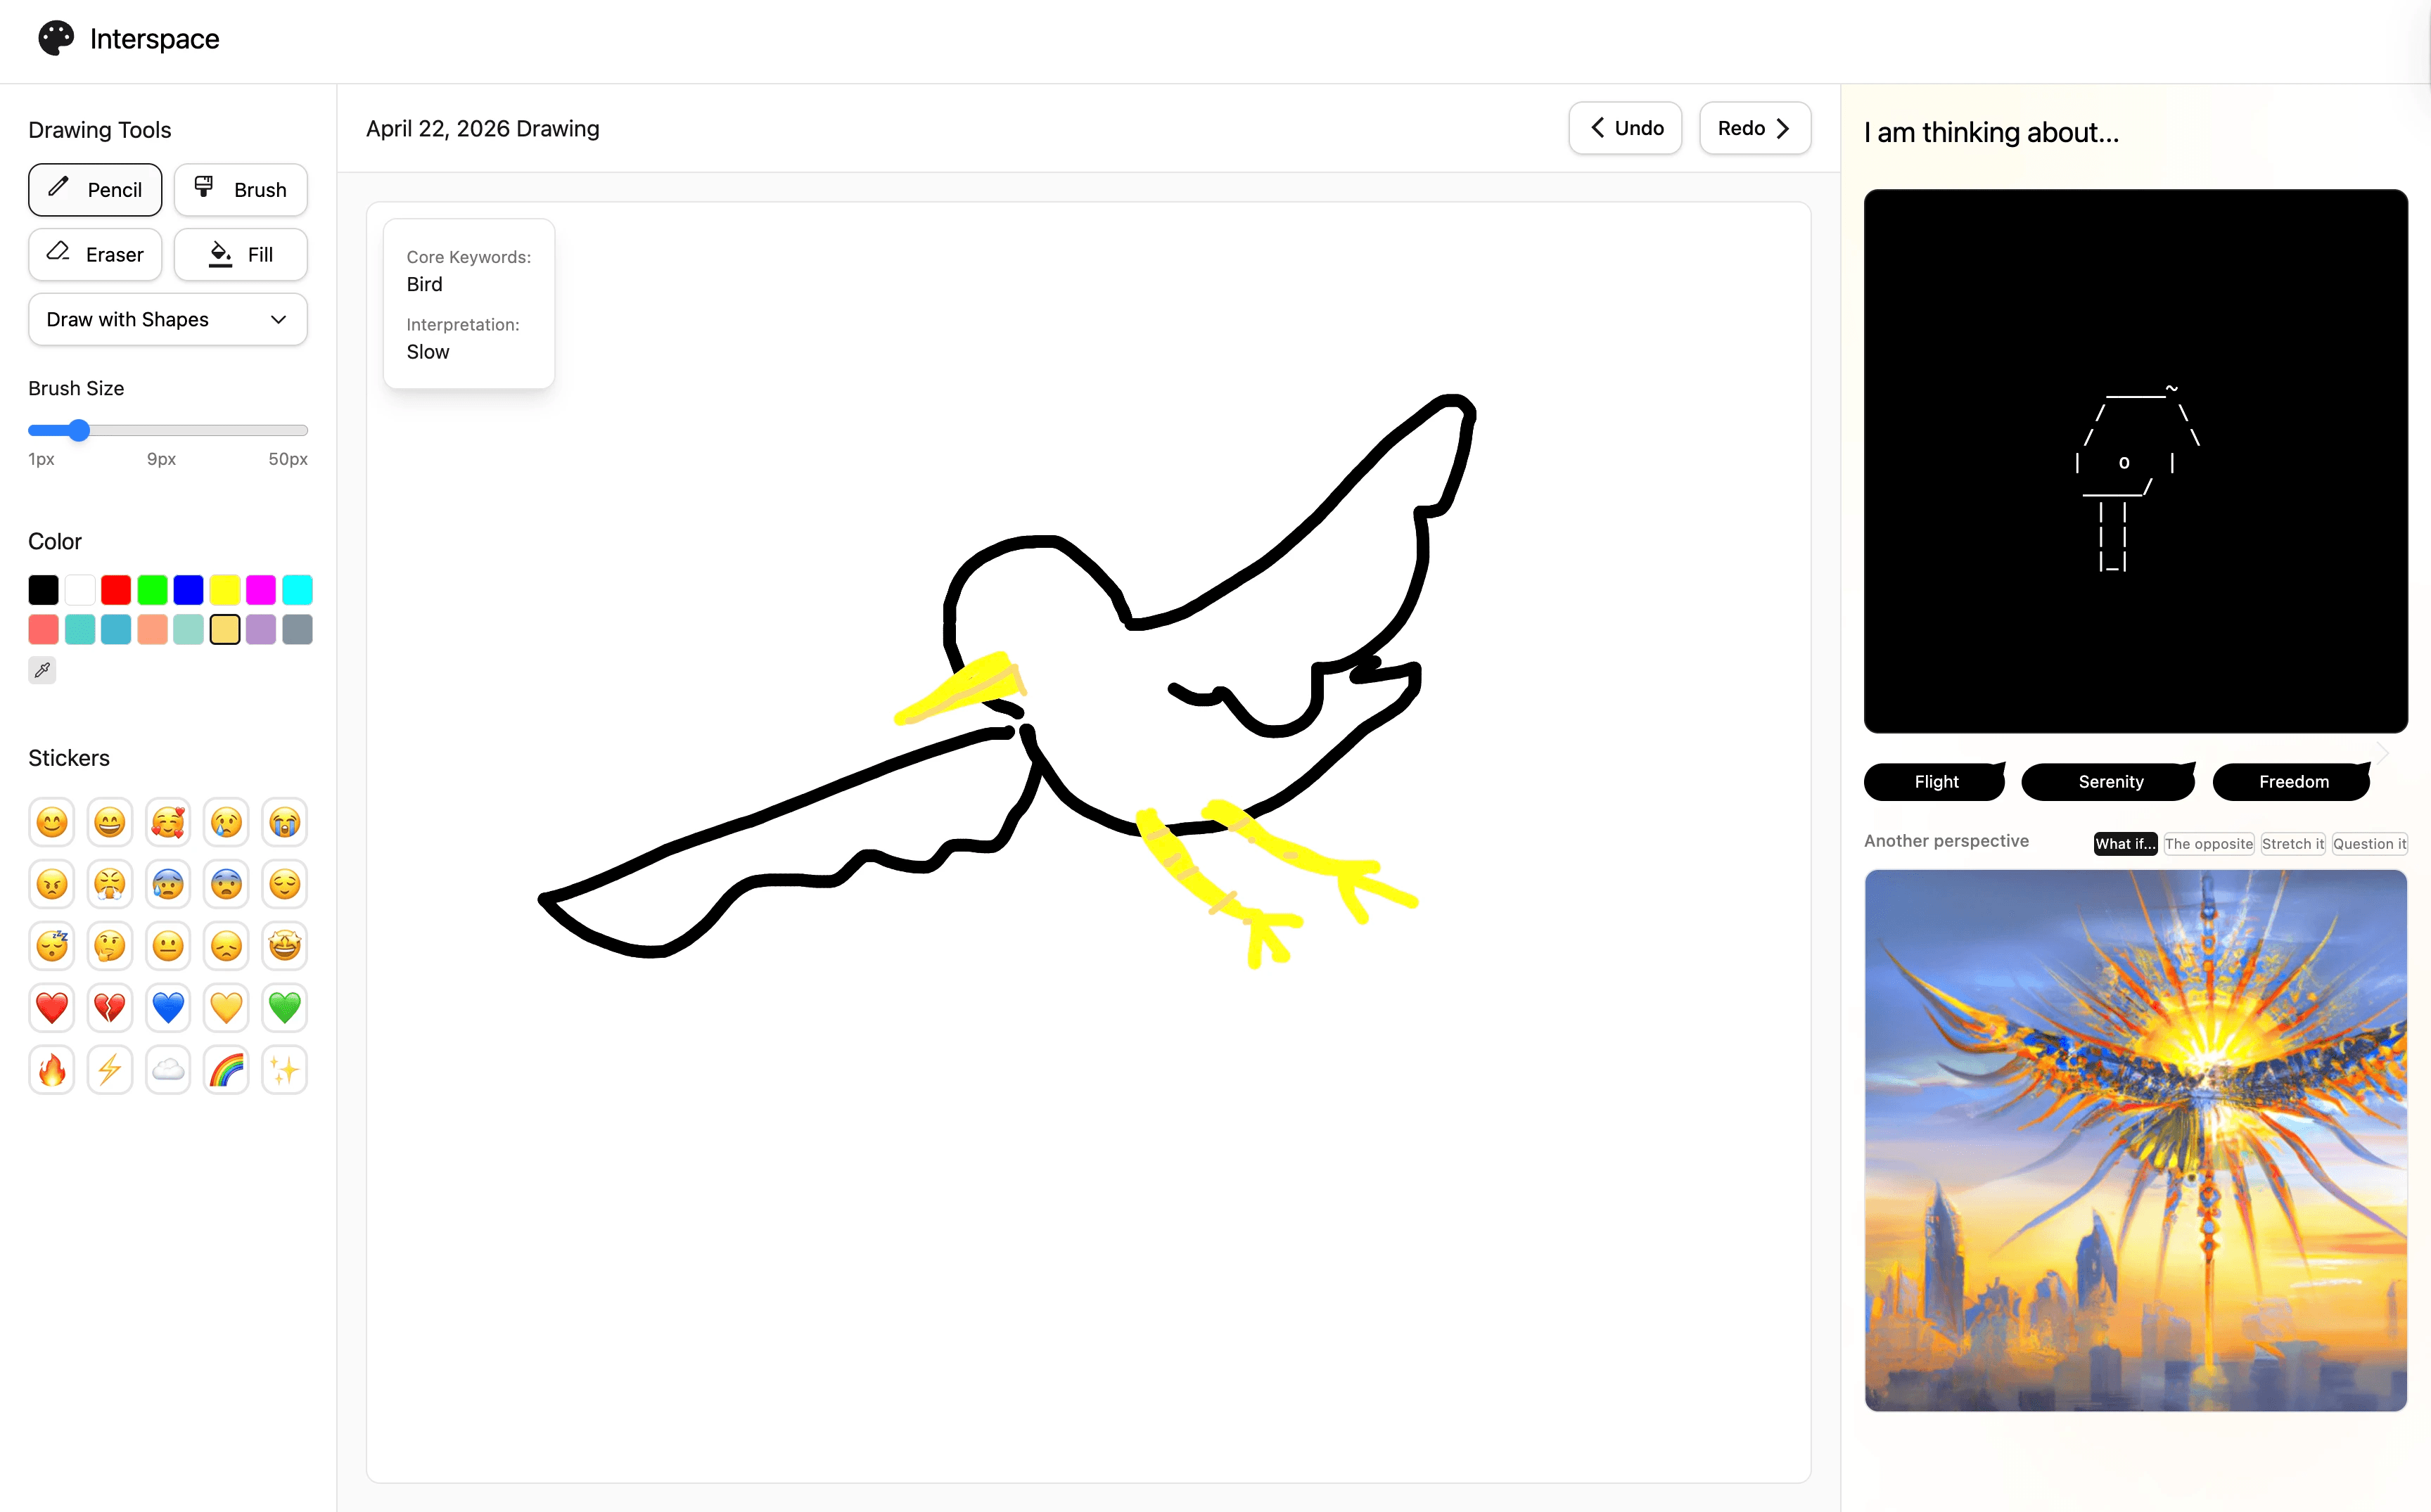Viewport: 2431px width, 1512px height.
Task: Select the Brush tool
Action: click(240, 190)
